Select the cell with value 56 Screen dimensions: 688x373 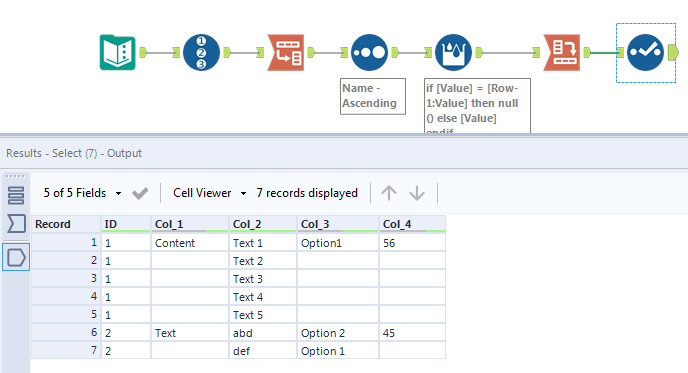point(412,243)
